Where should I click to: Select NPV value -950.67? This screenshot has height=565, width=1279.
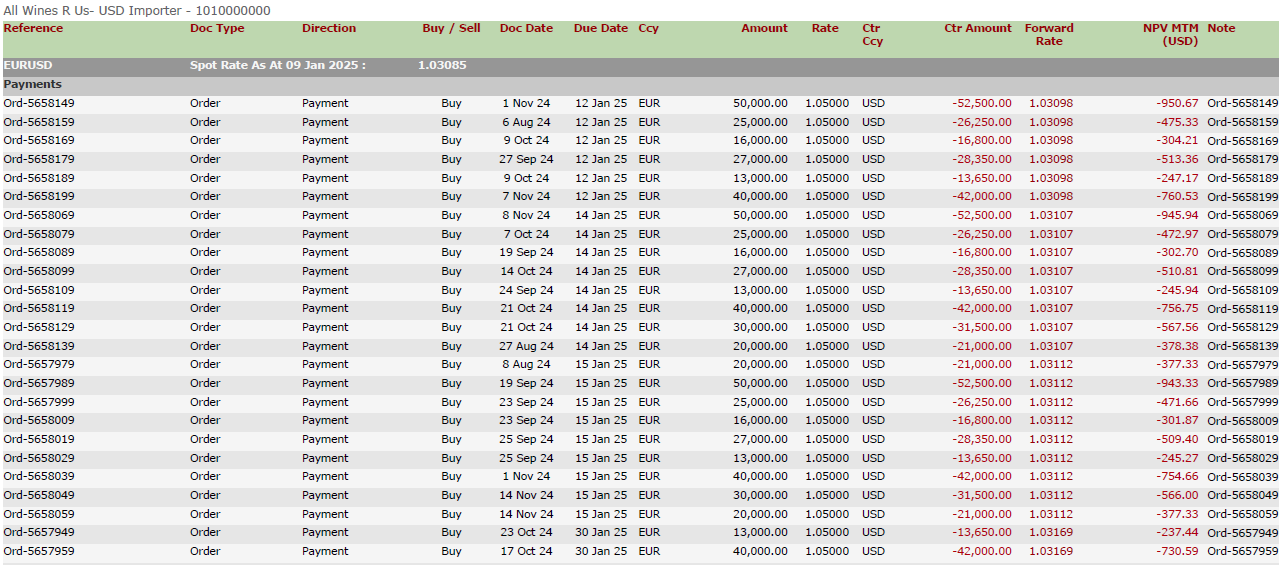1177,103
